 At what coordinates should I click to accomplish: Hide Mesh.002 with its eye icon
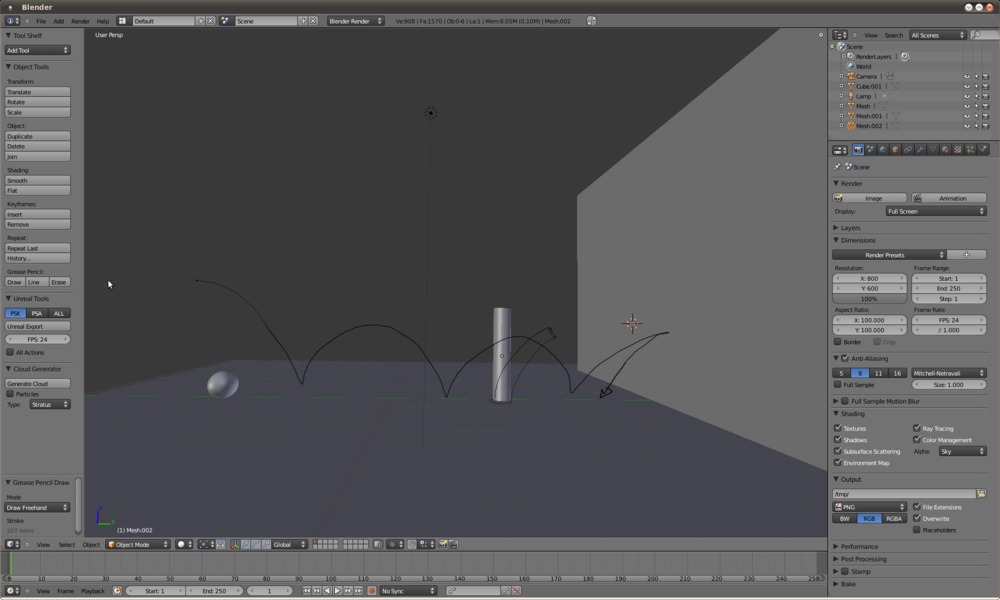coord(967,126)
